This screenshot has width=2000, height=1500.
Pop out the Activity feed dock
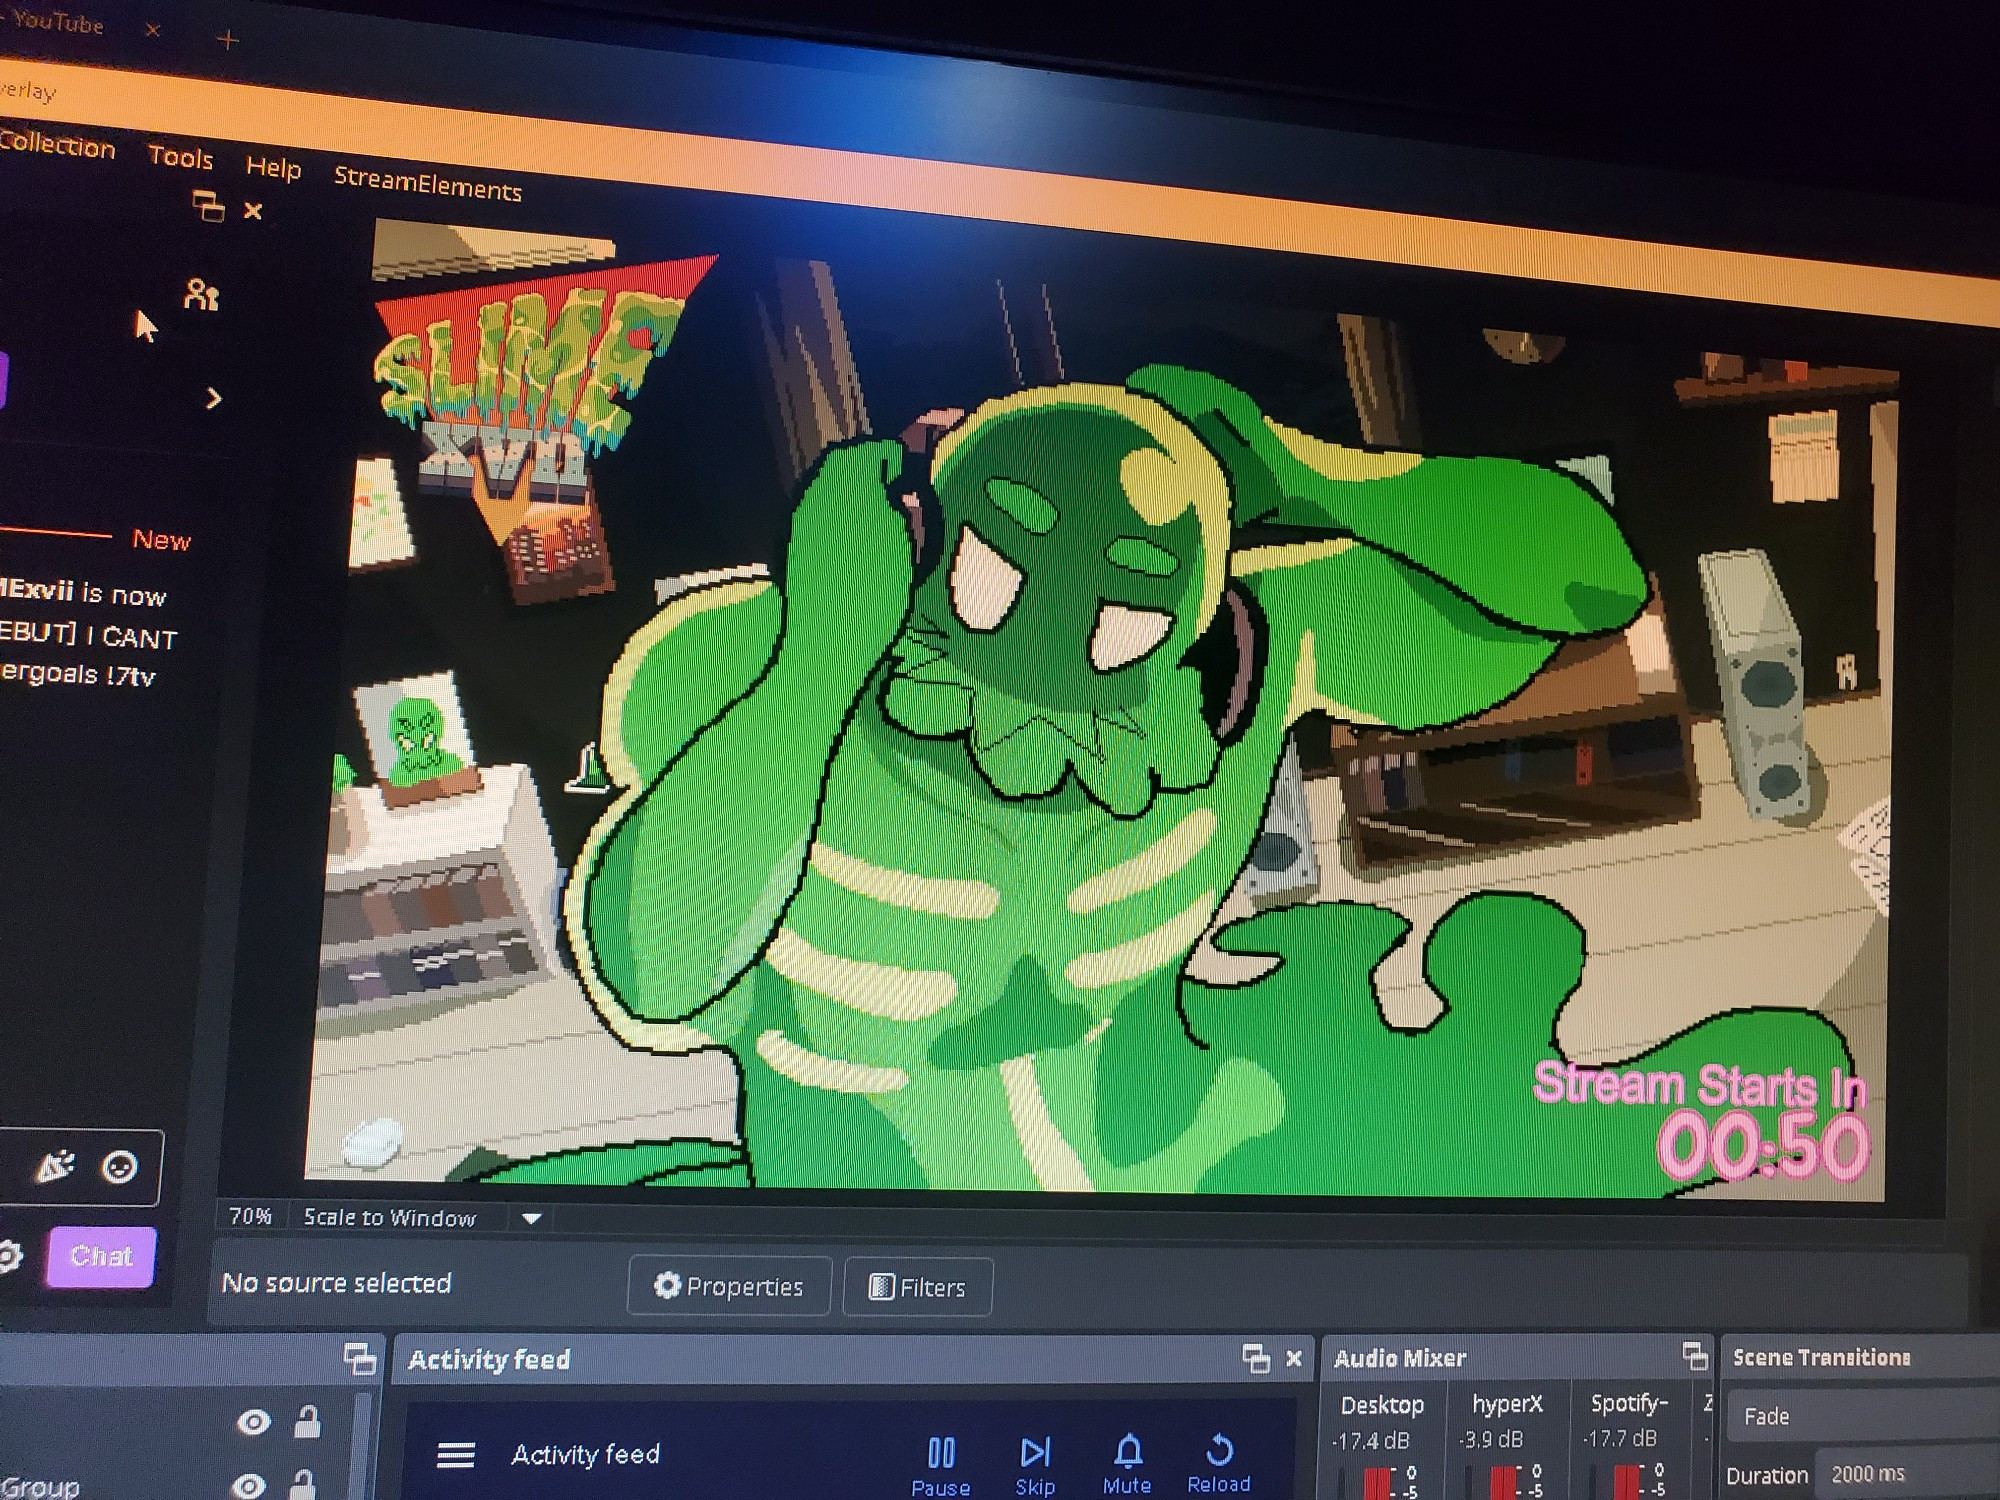1256,1357
